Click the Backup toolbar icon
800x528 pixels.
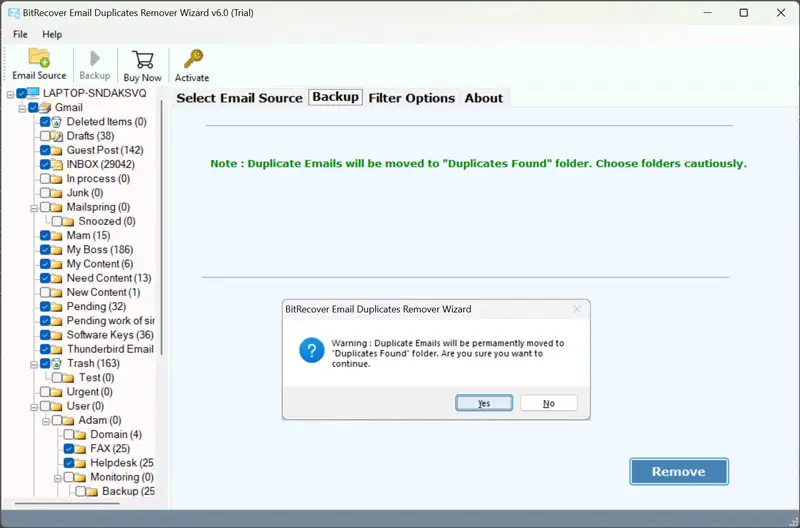click(x=95, y=60)
